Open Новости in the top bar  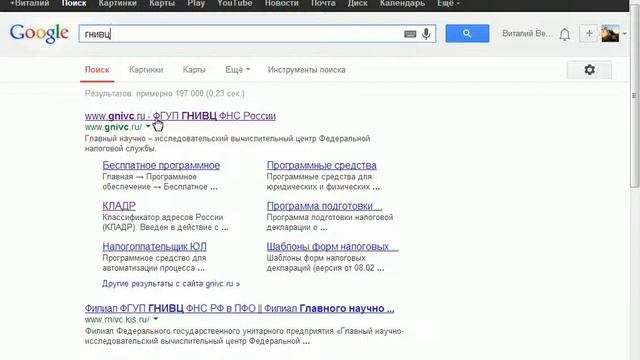tap(282, 4)
